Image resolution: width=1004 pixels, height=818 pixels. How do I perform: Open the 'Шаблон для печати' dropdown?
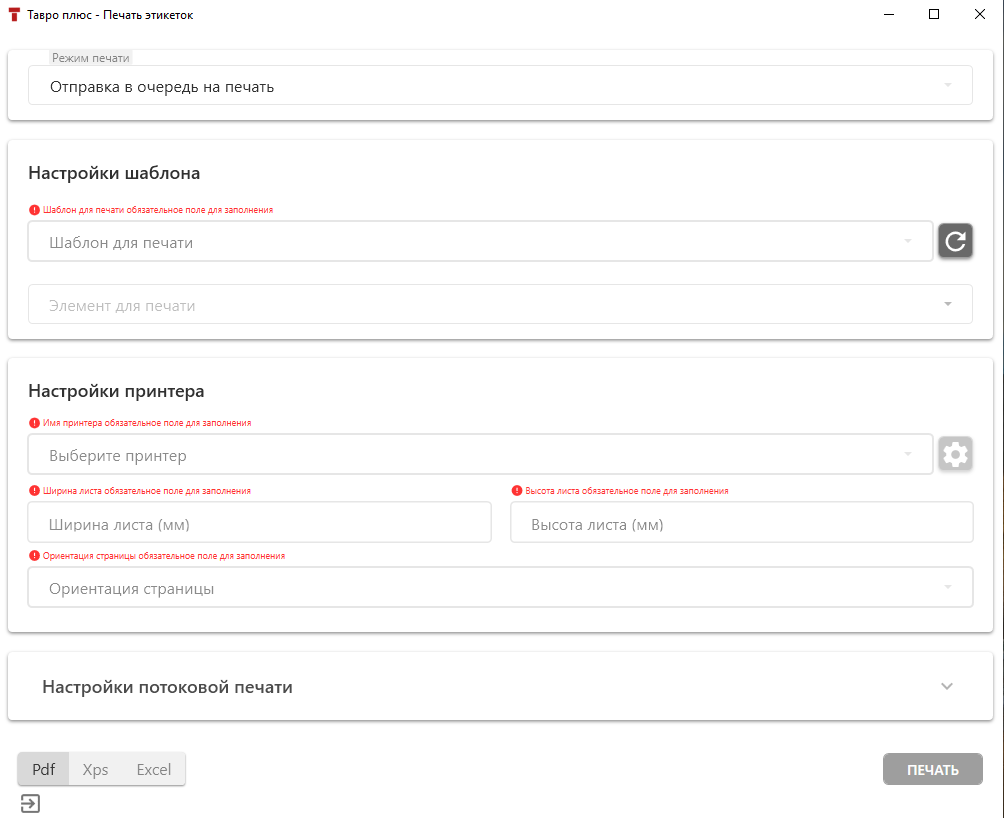tap(480, 242)
